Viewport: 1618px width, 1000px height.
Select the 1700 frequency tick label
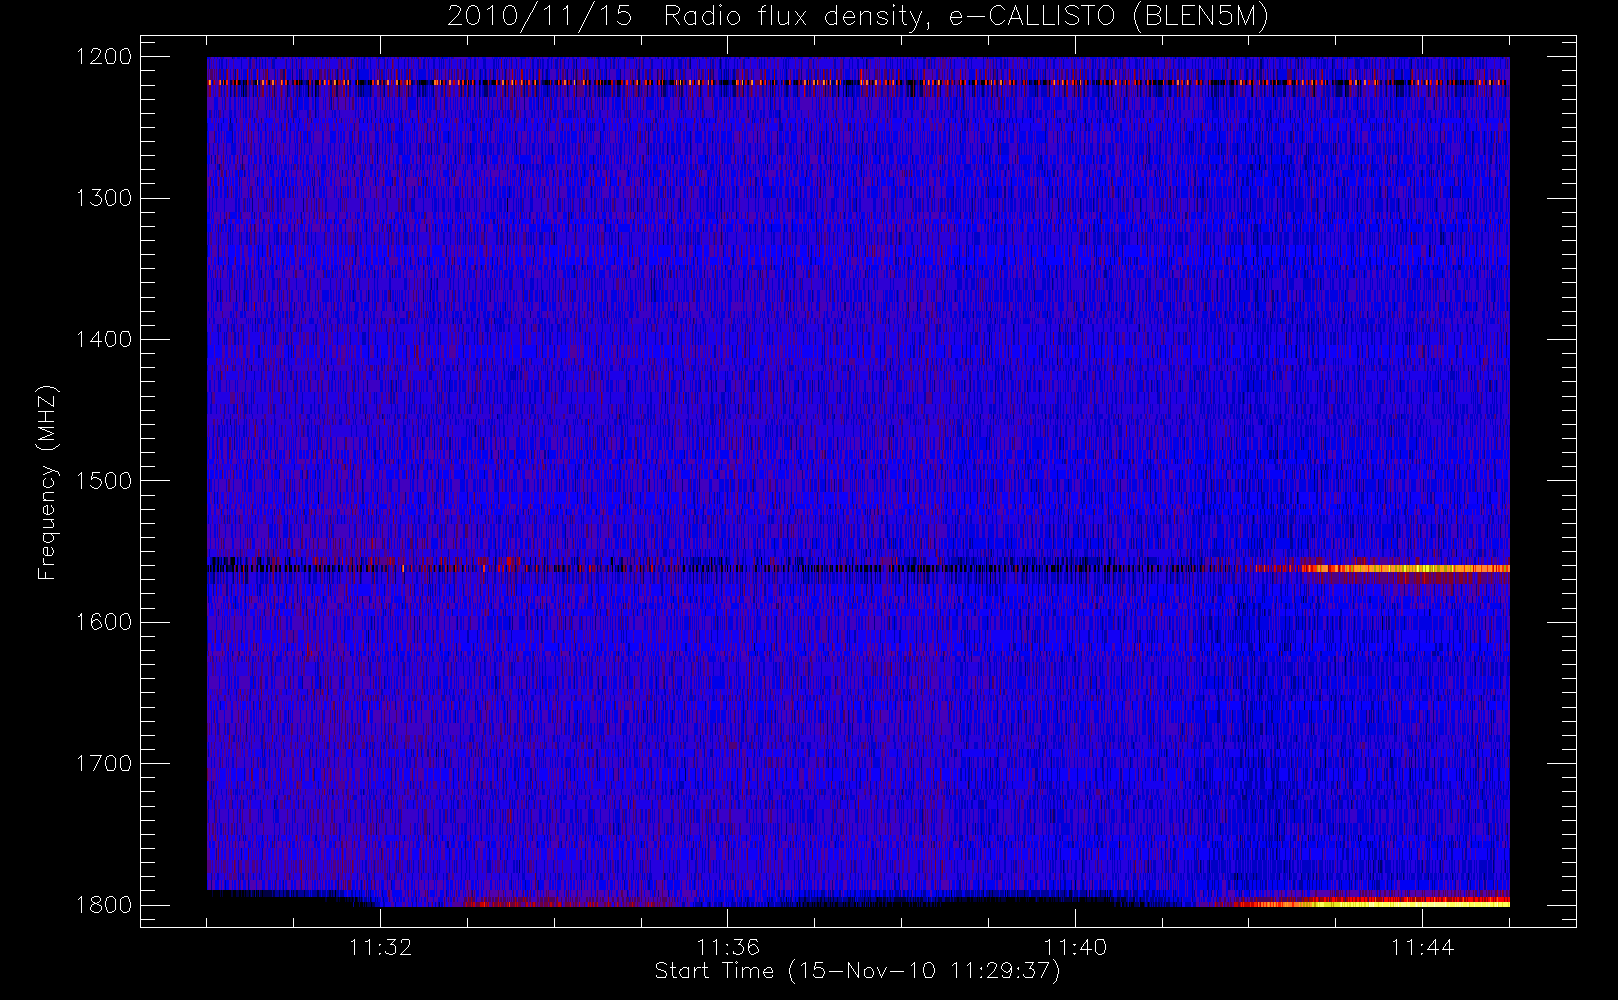[x=104, y=764]
